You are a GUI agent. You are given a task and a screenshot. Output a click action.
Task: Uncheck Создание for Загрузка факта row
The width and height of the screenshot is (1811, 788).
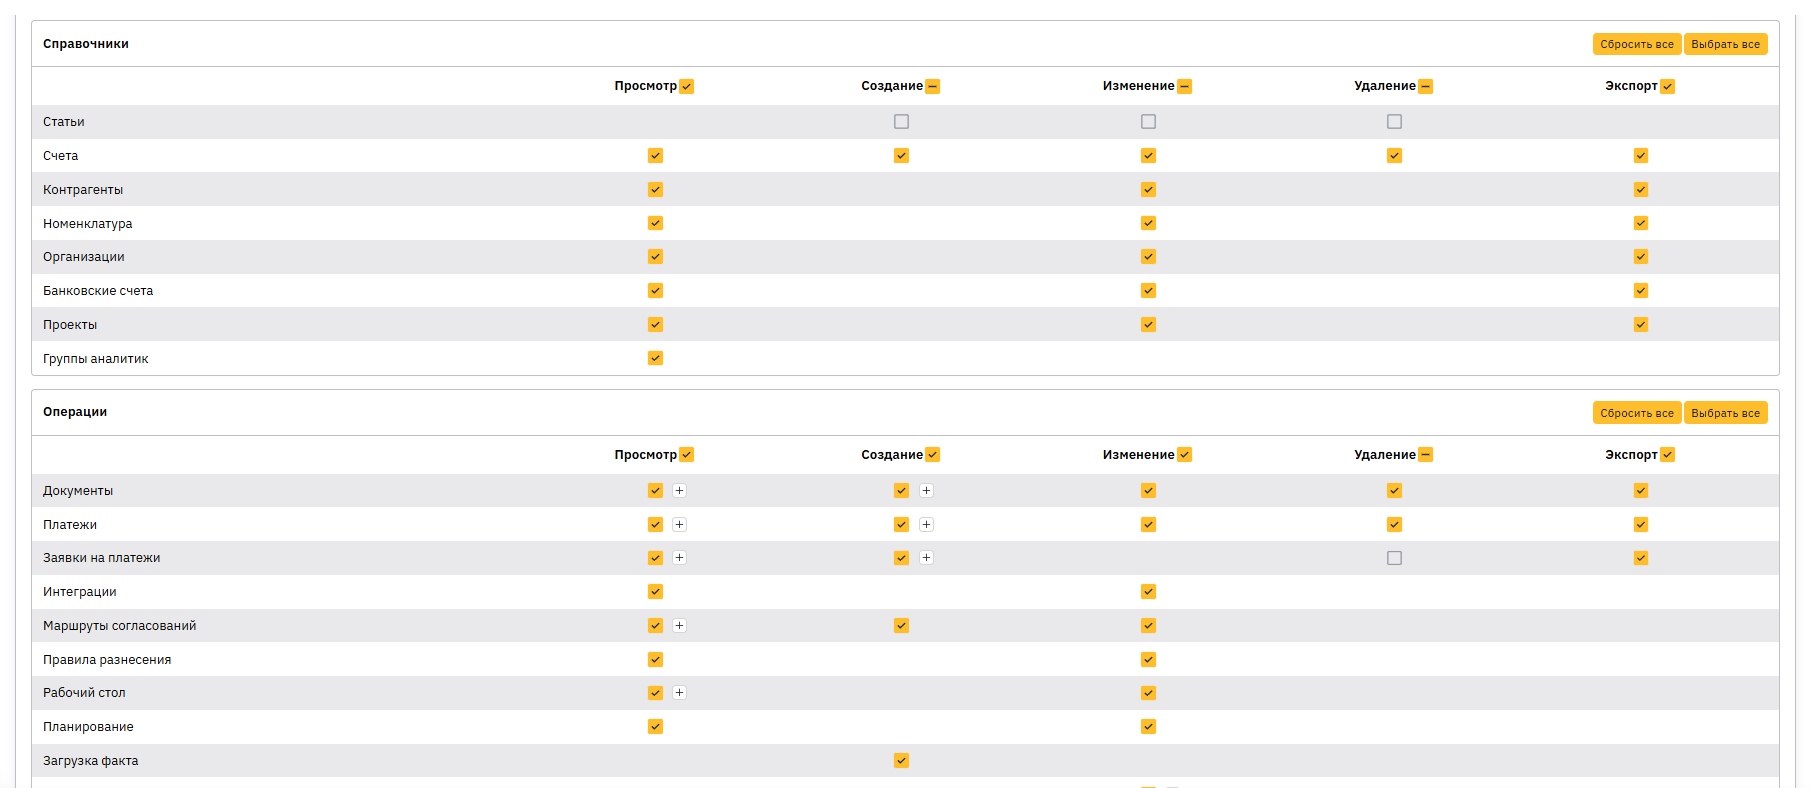click(901, 761)
